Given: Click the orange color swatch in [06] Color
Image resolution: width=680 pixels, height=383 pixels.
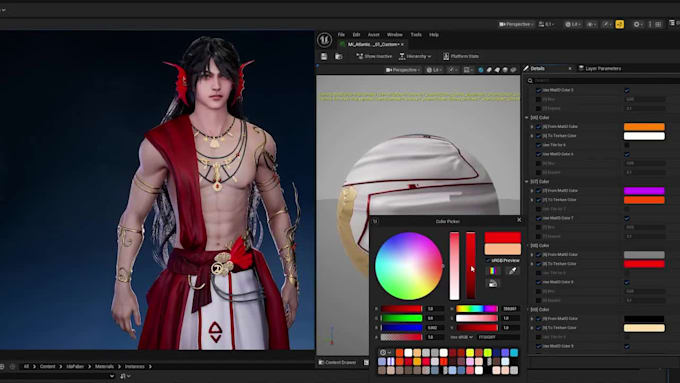Looking at the screenshot, I should [644, 127].
